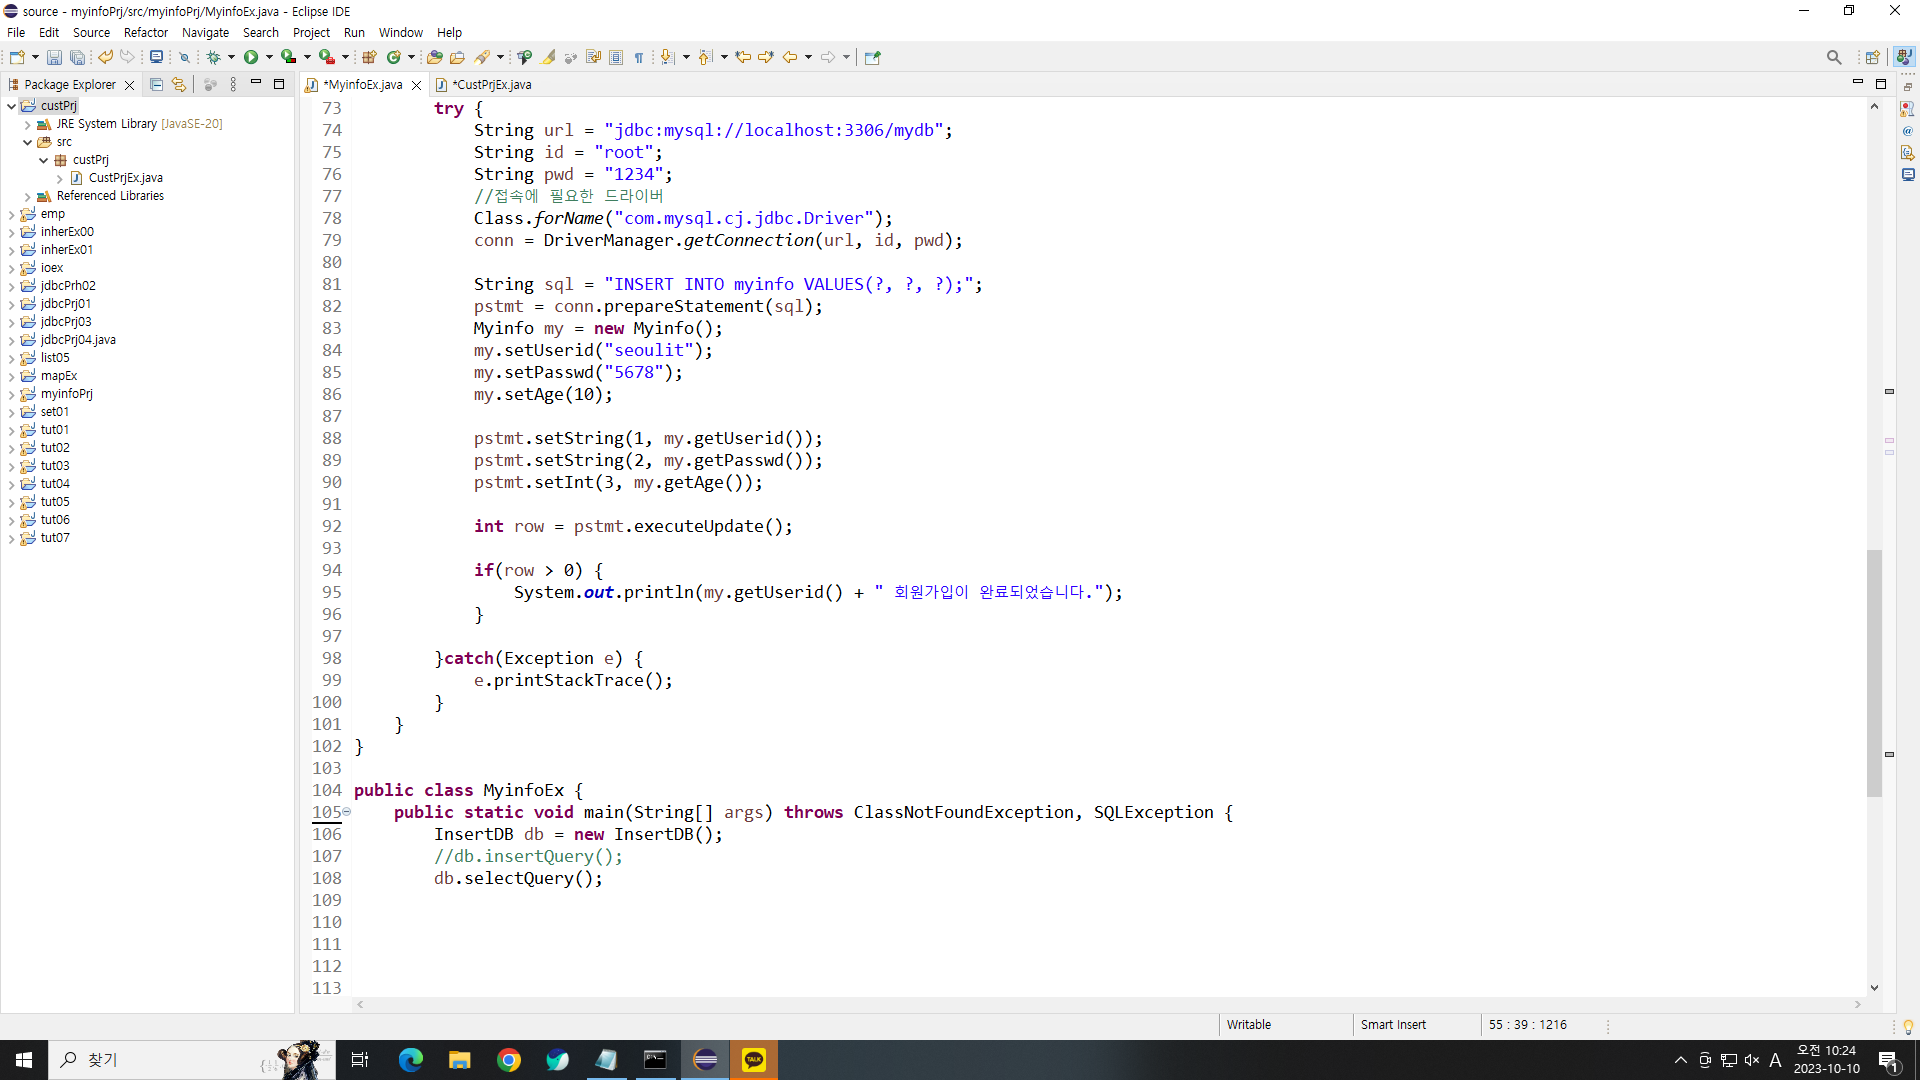The height and width of the screenshot is (1080, 1920).
Task: Run the program with green play icon
Action: pyautogui.click(x=251, y=58)
